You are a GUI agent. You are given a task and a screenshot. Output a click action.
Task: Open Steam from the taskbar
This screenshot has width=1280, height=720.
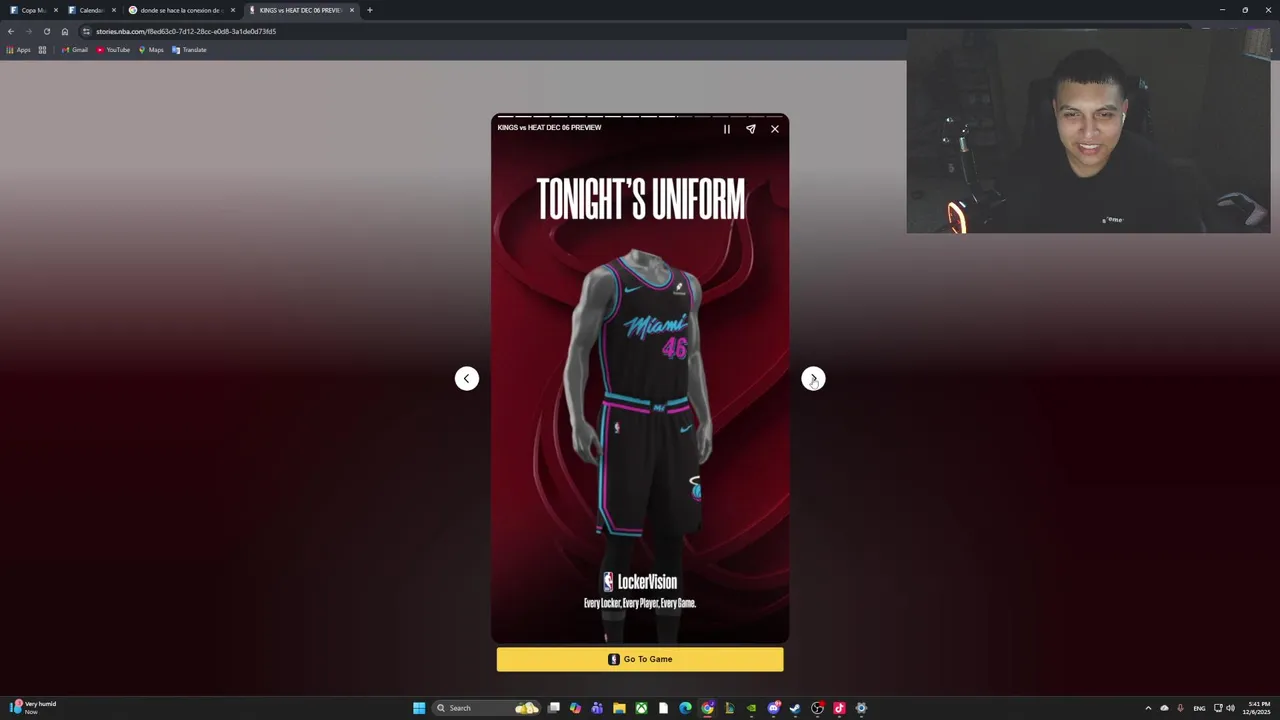pyautogui.click(x=795, y=708)
